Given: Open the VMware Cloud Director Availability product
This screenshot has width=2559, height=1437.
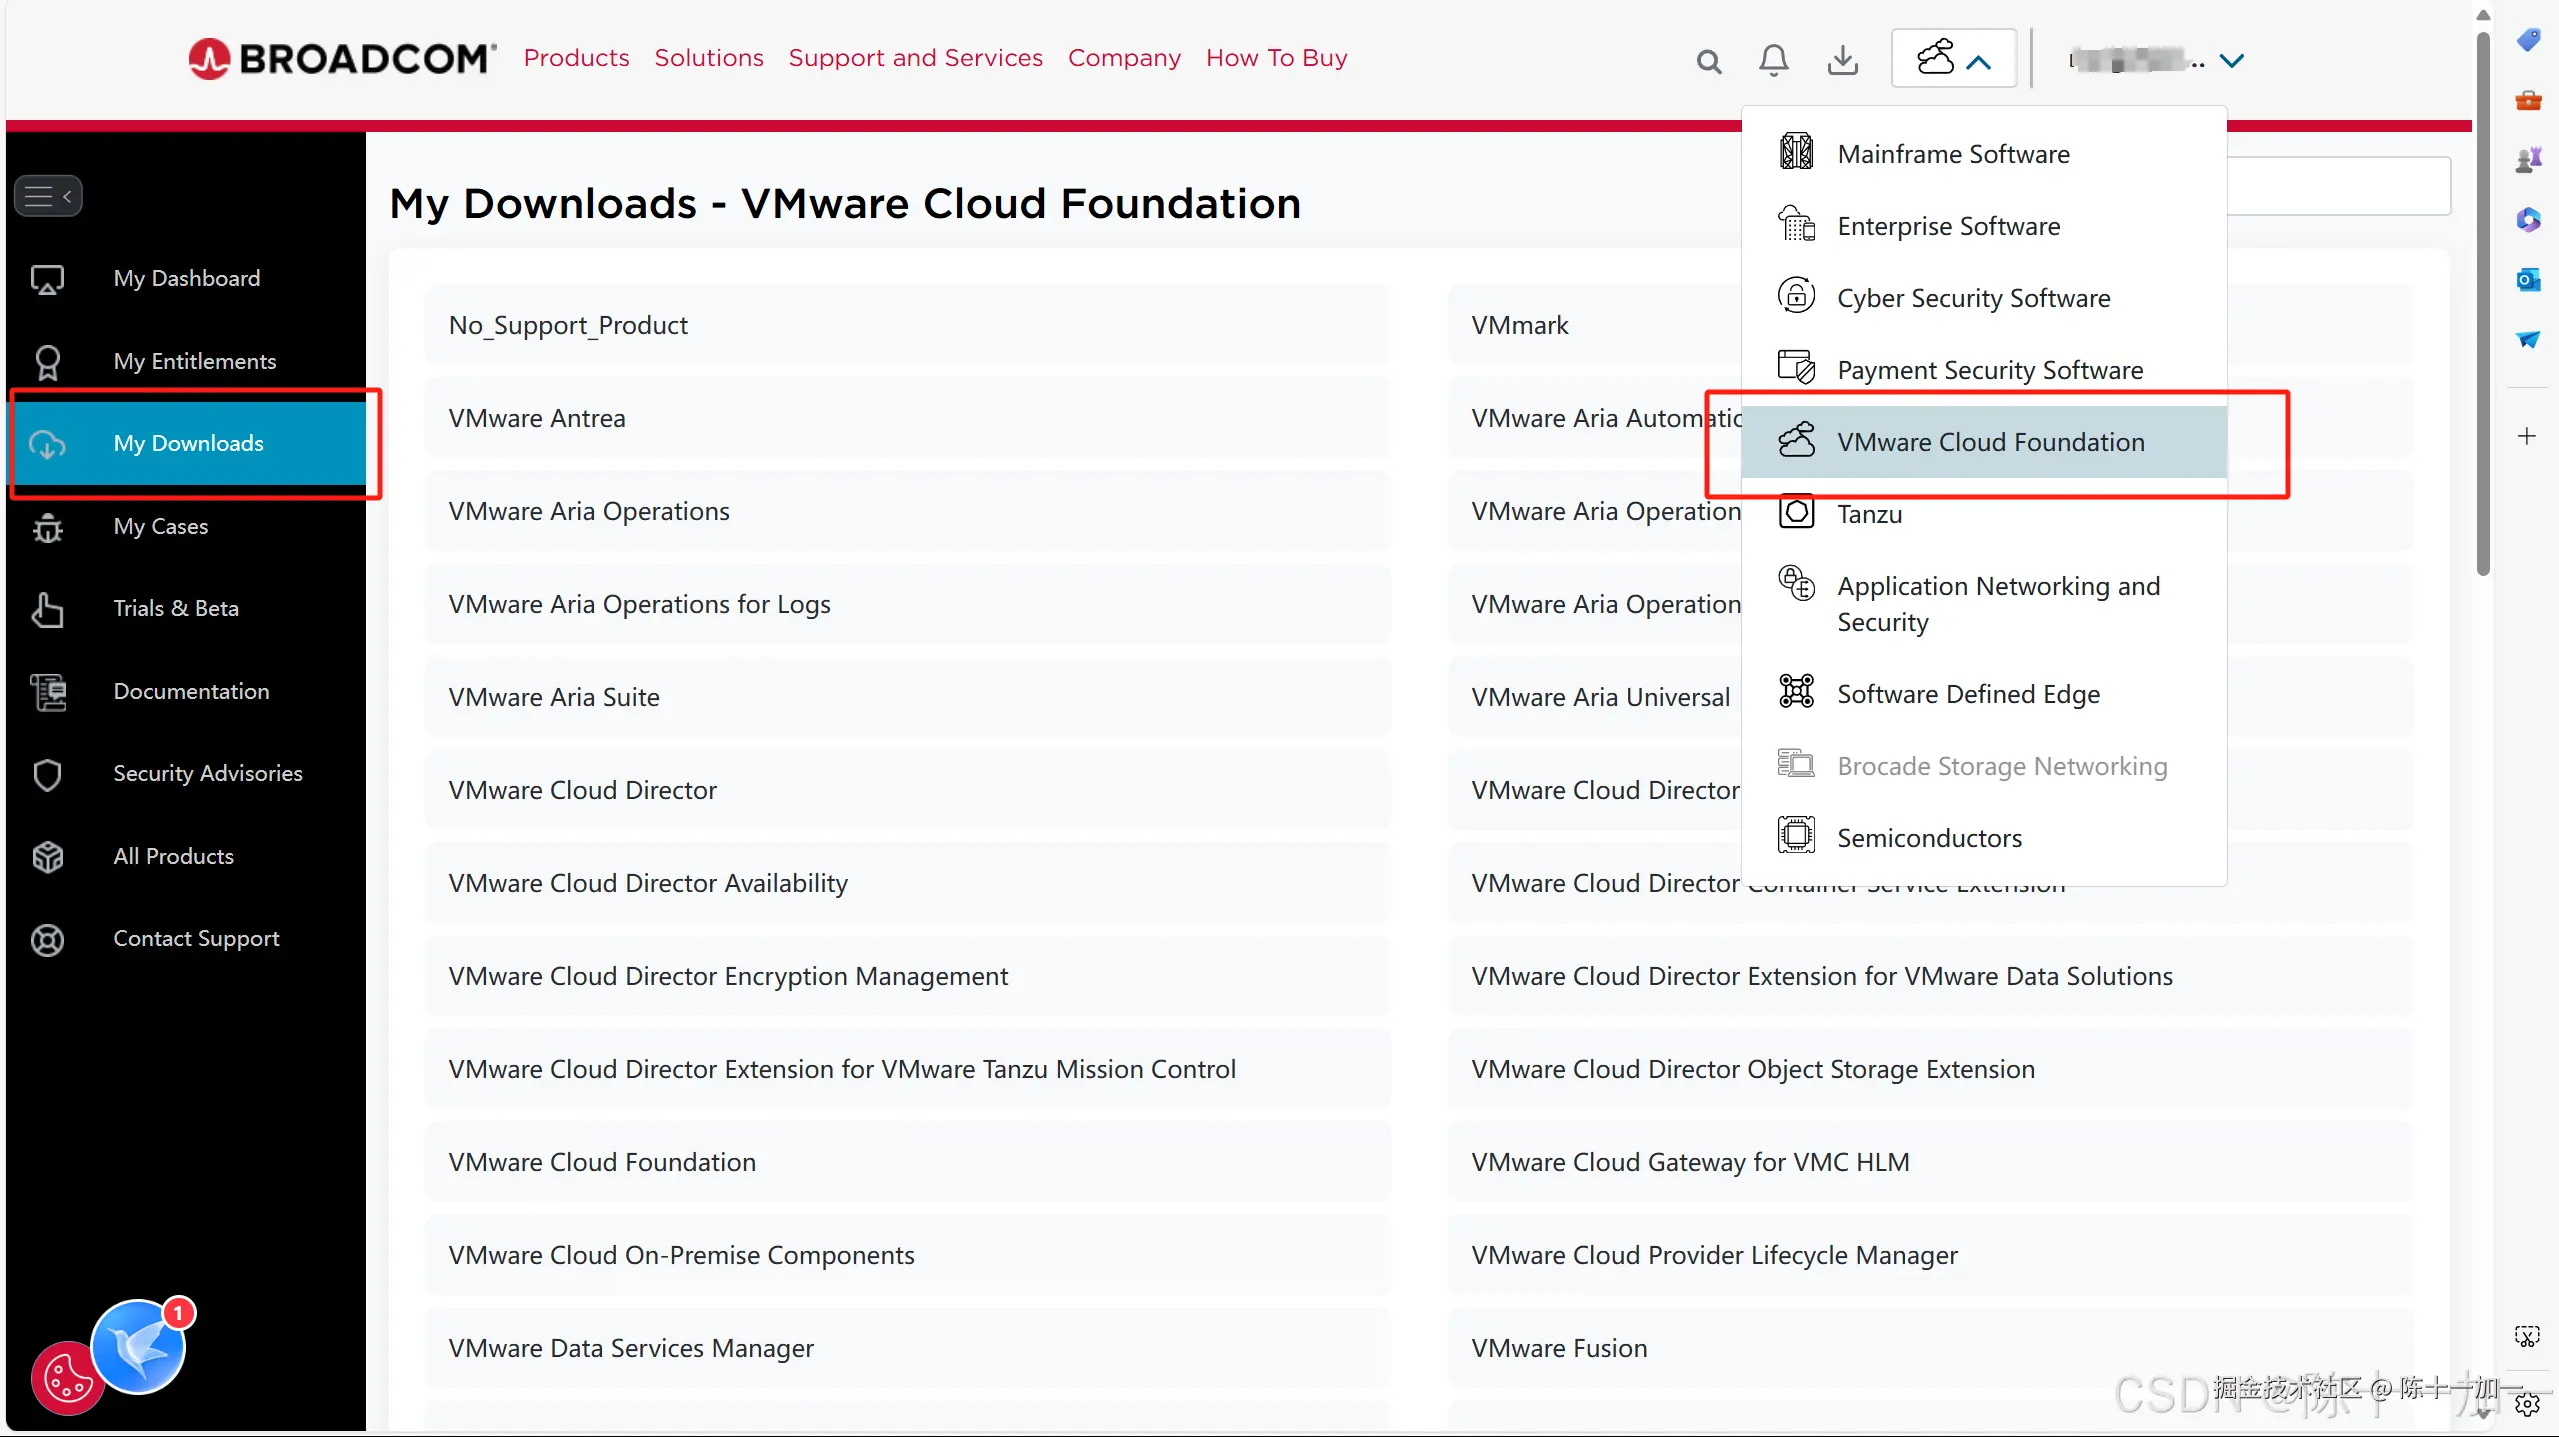Looking at the screenshot, I should [647, 883].
